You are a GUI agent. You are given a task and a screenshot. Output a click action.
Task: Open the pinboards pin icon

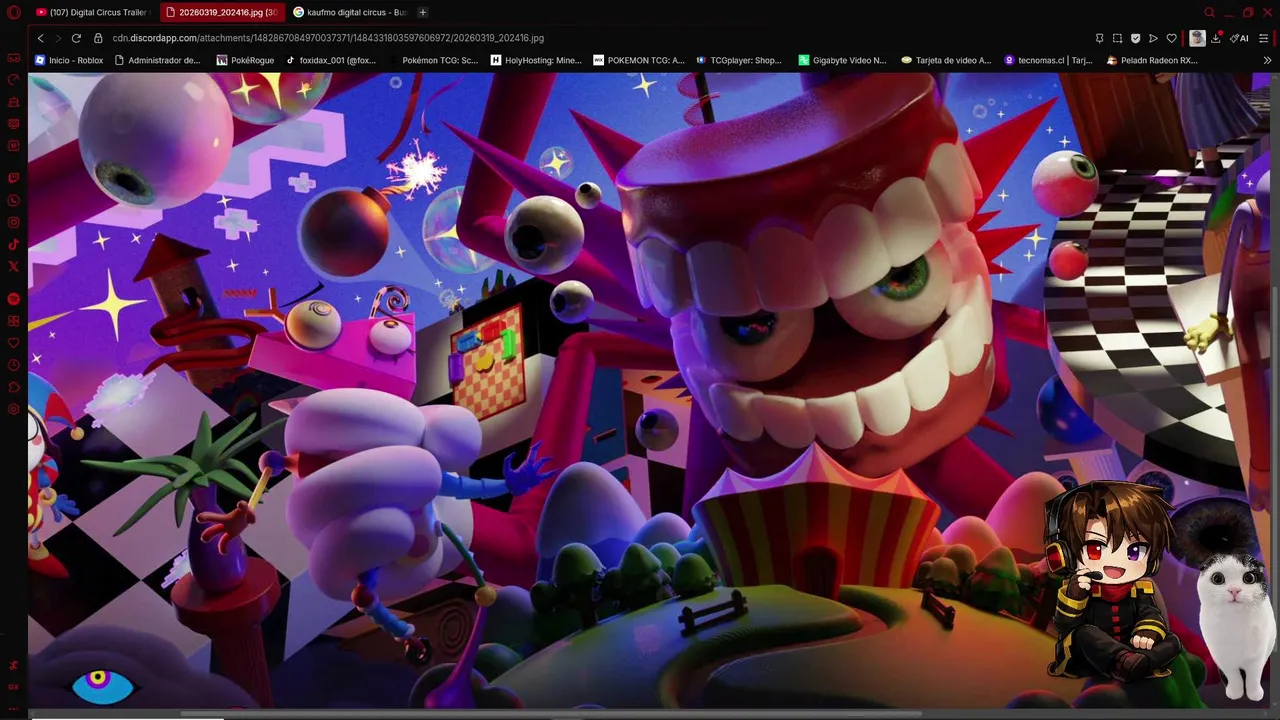[1099, 38]
